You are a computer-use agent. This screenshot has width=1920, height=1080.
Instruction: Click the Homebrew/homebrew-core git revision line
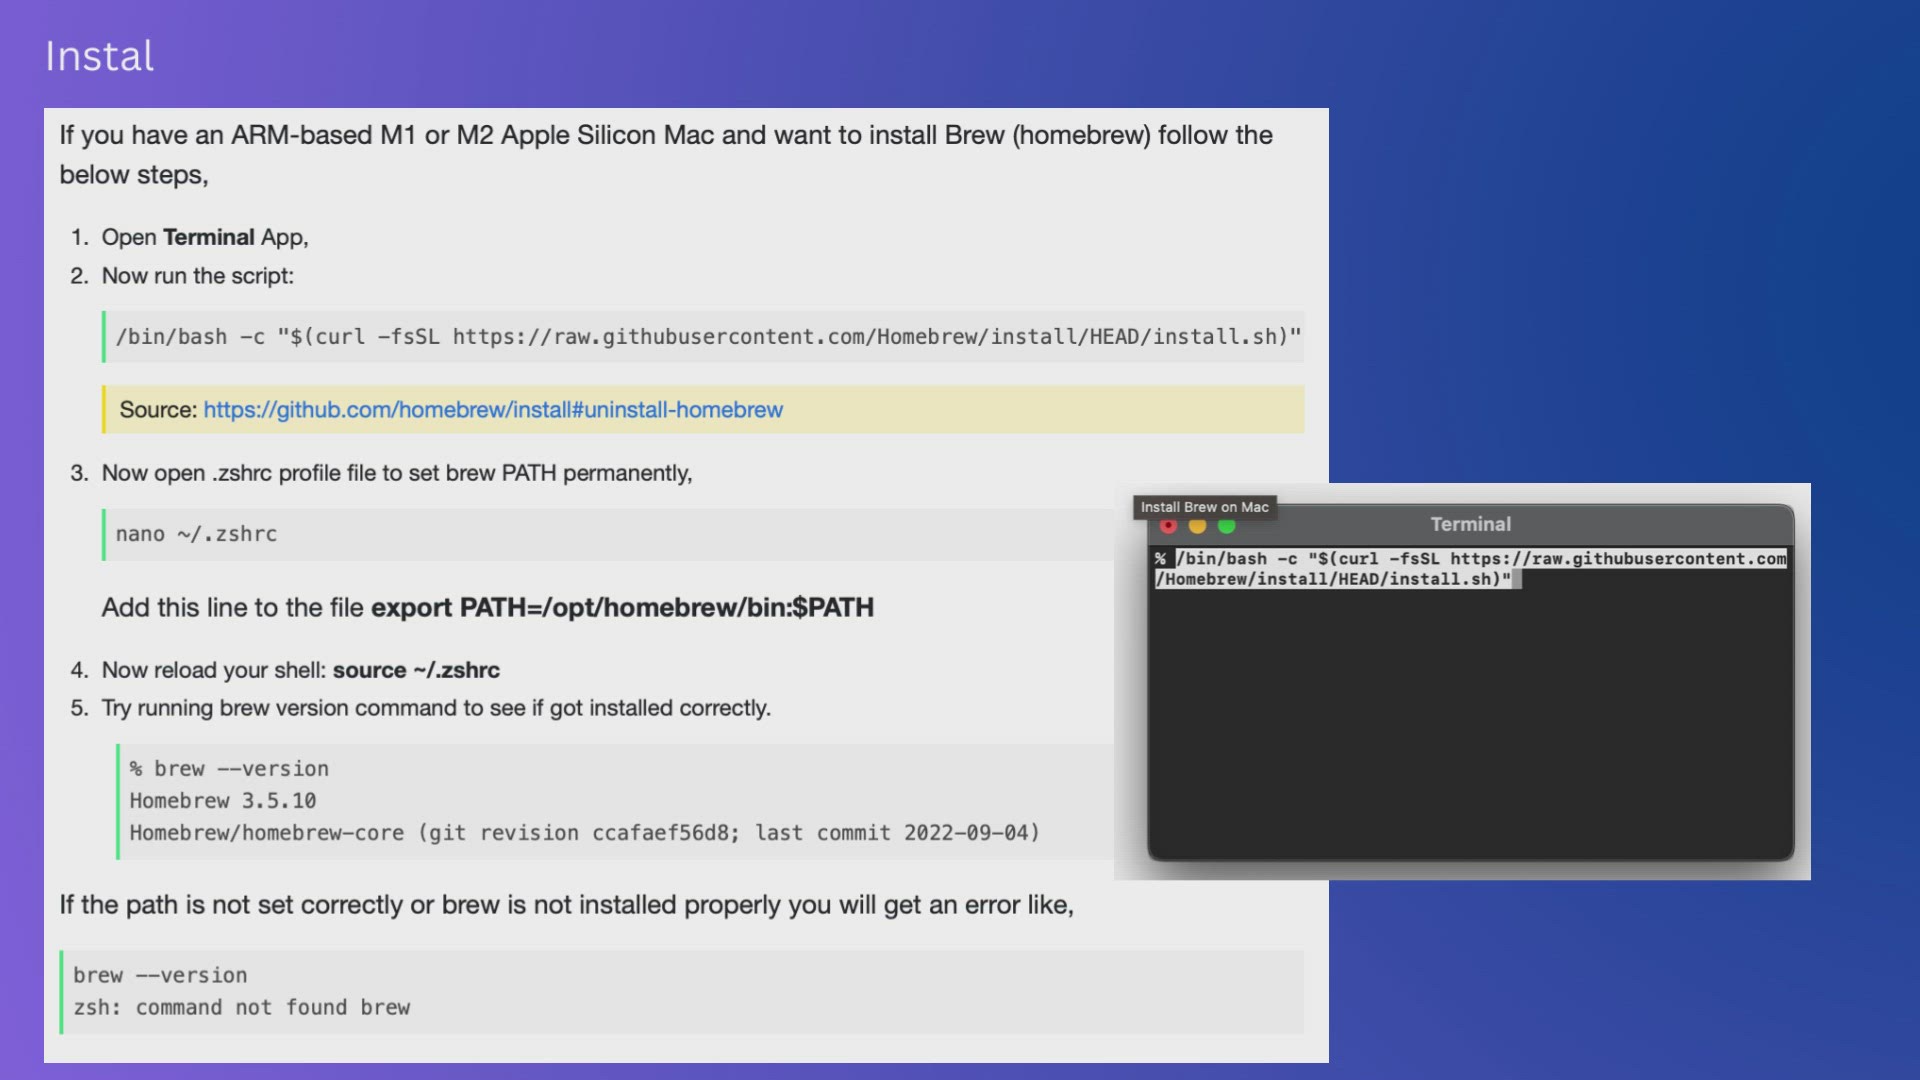point(584,833)
